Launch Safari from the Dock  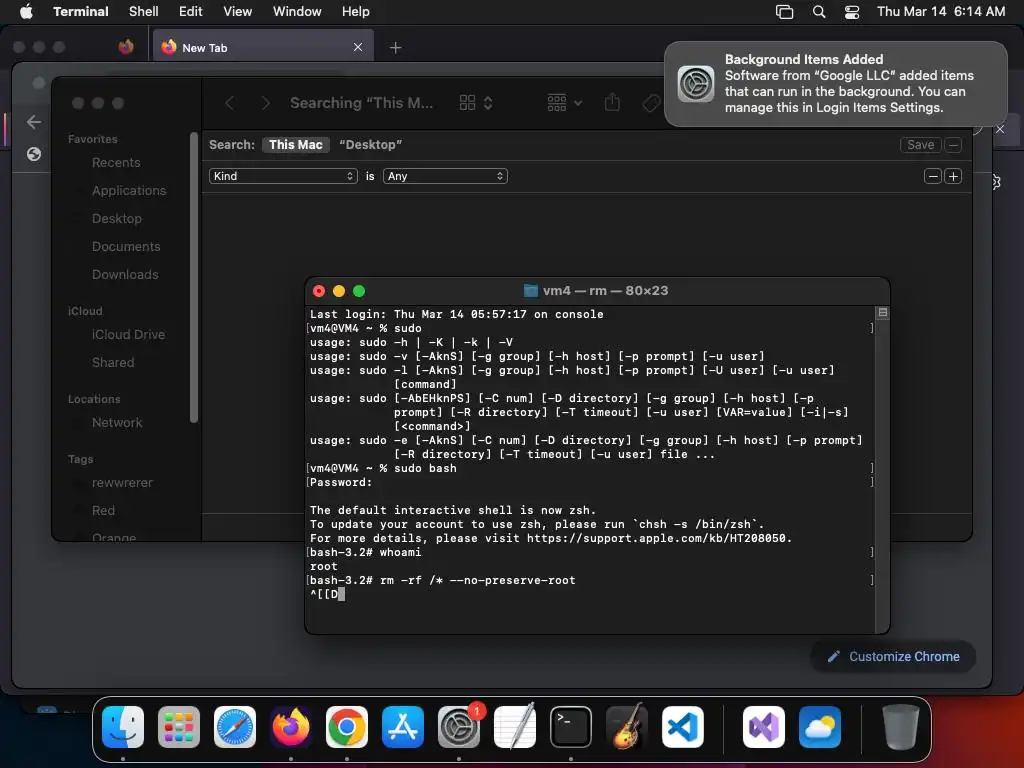pos(235,727)
